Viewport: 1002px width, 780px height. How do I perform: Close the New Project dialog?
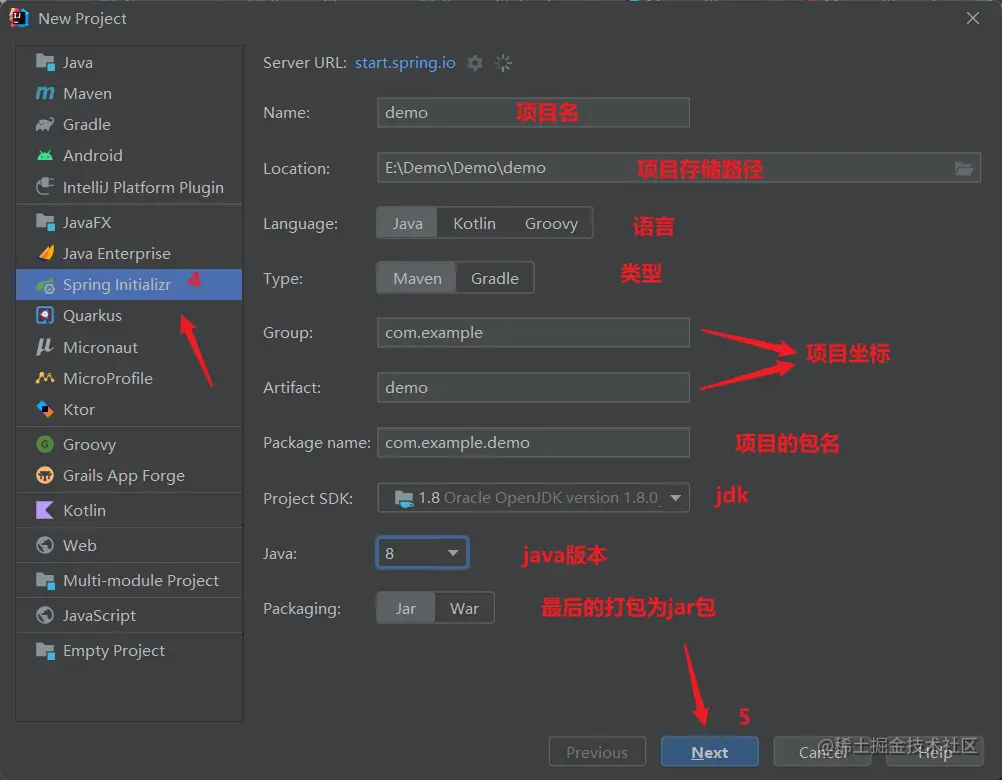(973, 18)
